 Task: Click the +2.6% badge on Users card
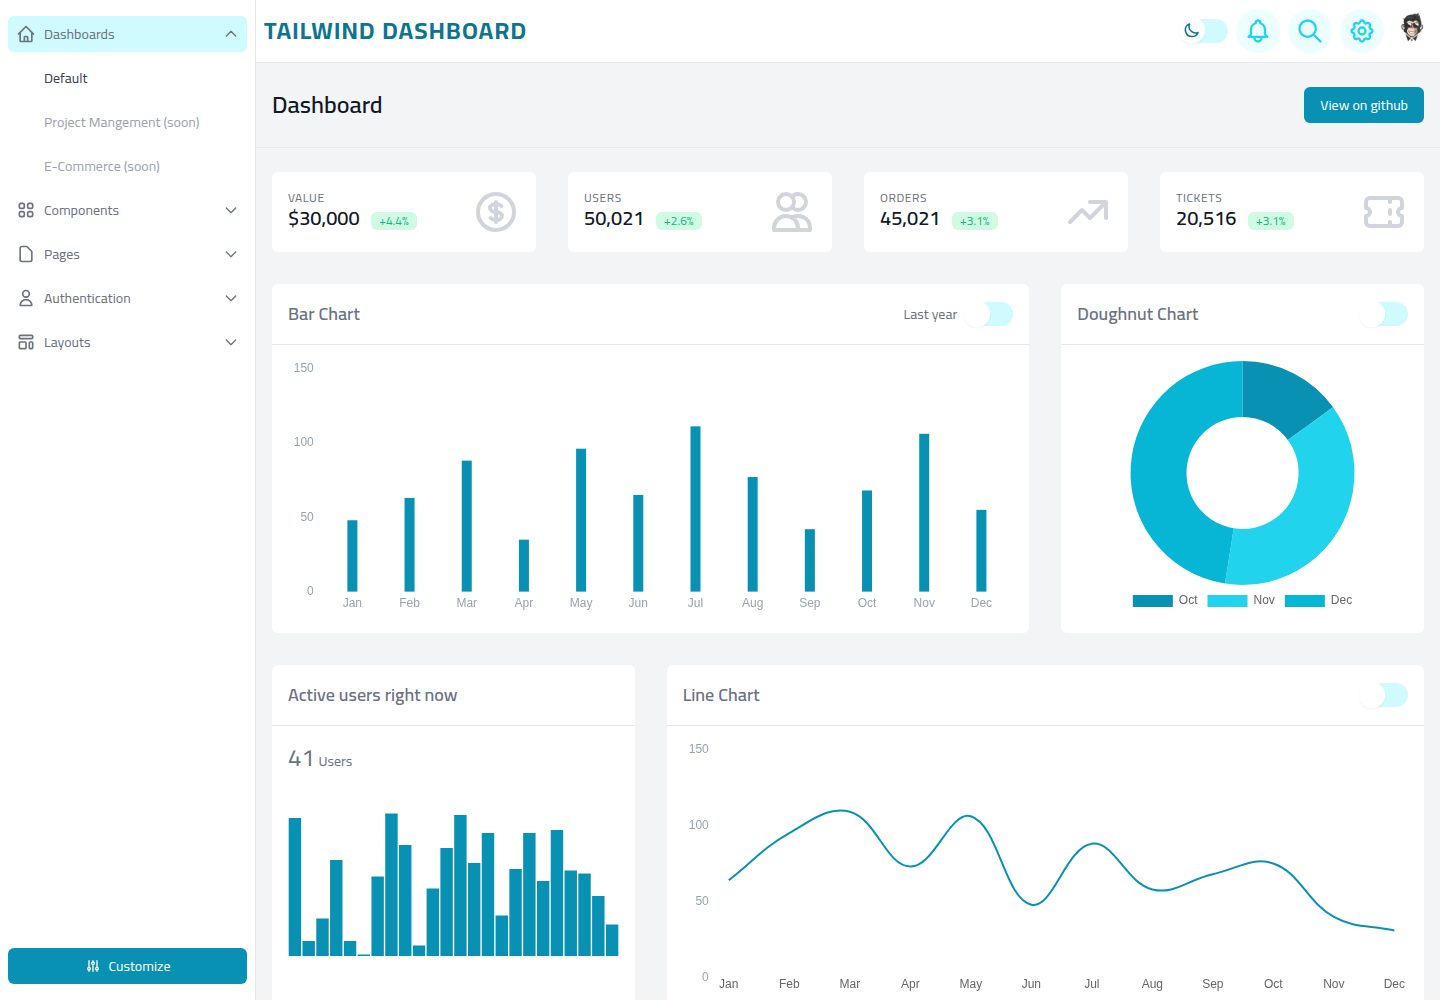[679, 221]
